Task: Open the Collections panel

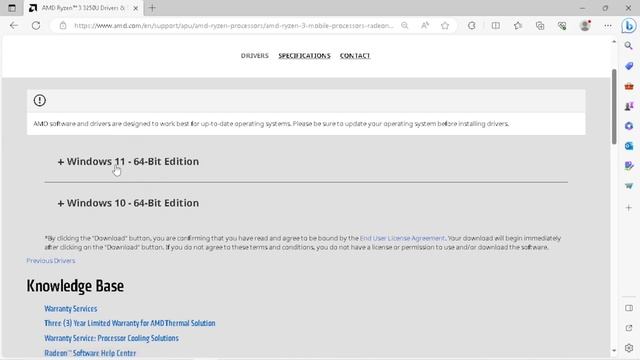Action: [540, 25]
